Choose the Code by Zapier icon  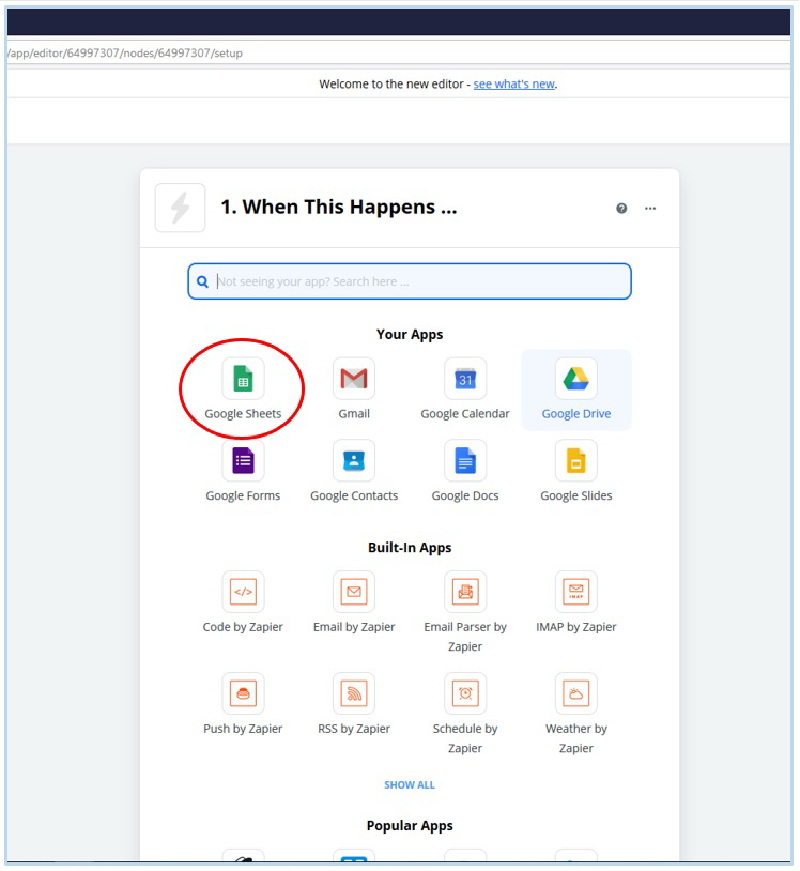tap(243, 592)
